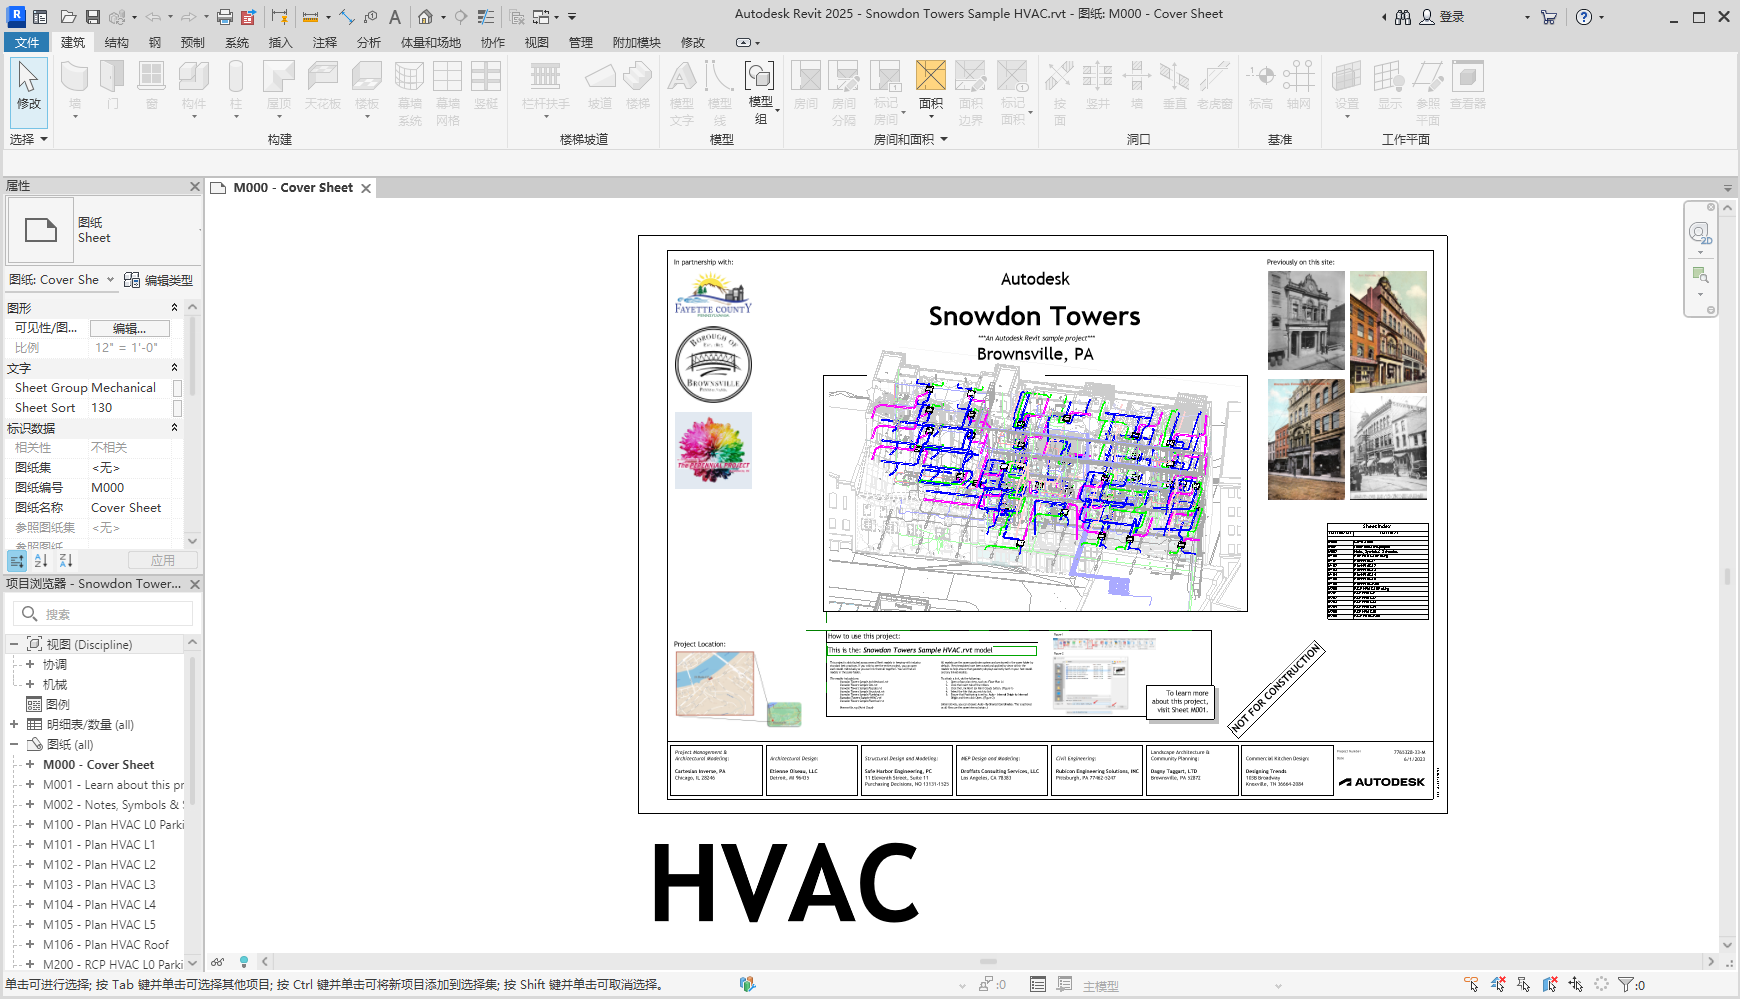Toggle Drag Elements on Selection in status bar

pyautogui.click(x=1576, y=985)
